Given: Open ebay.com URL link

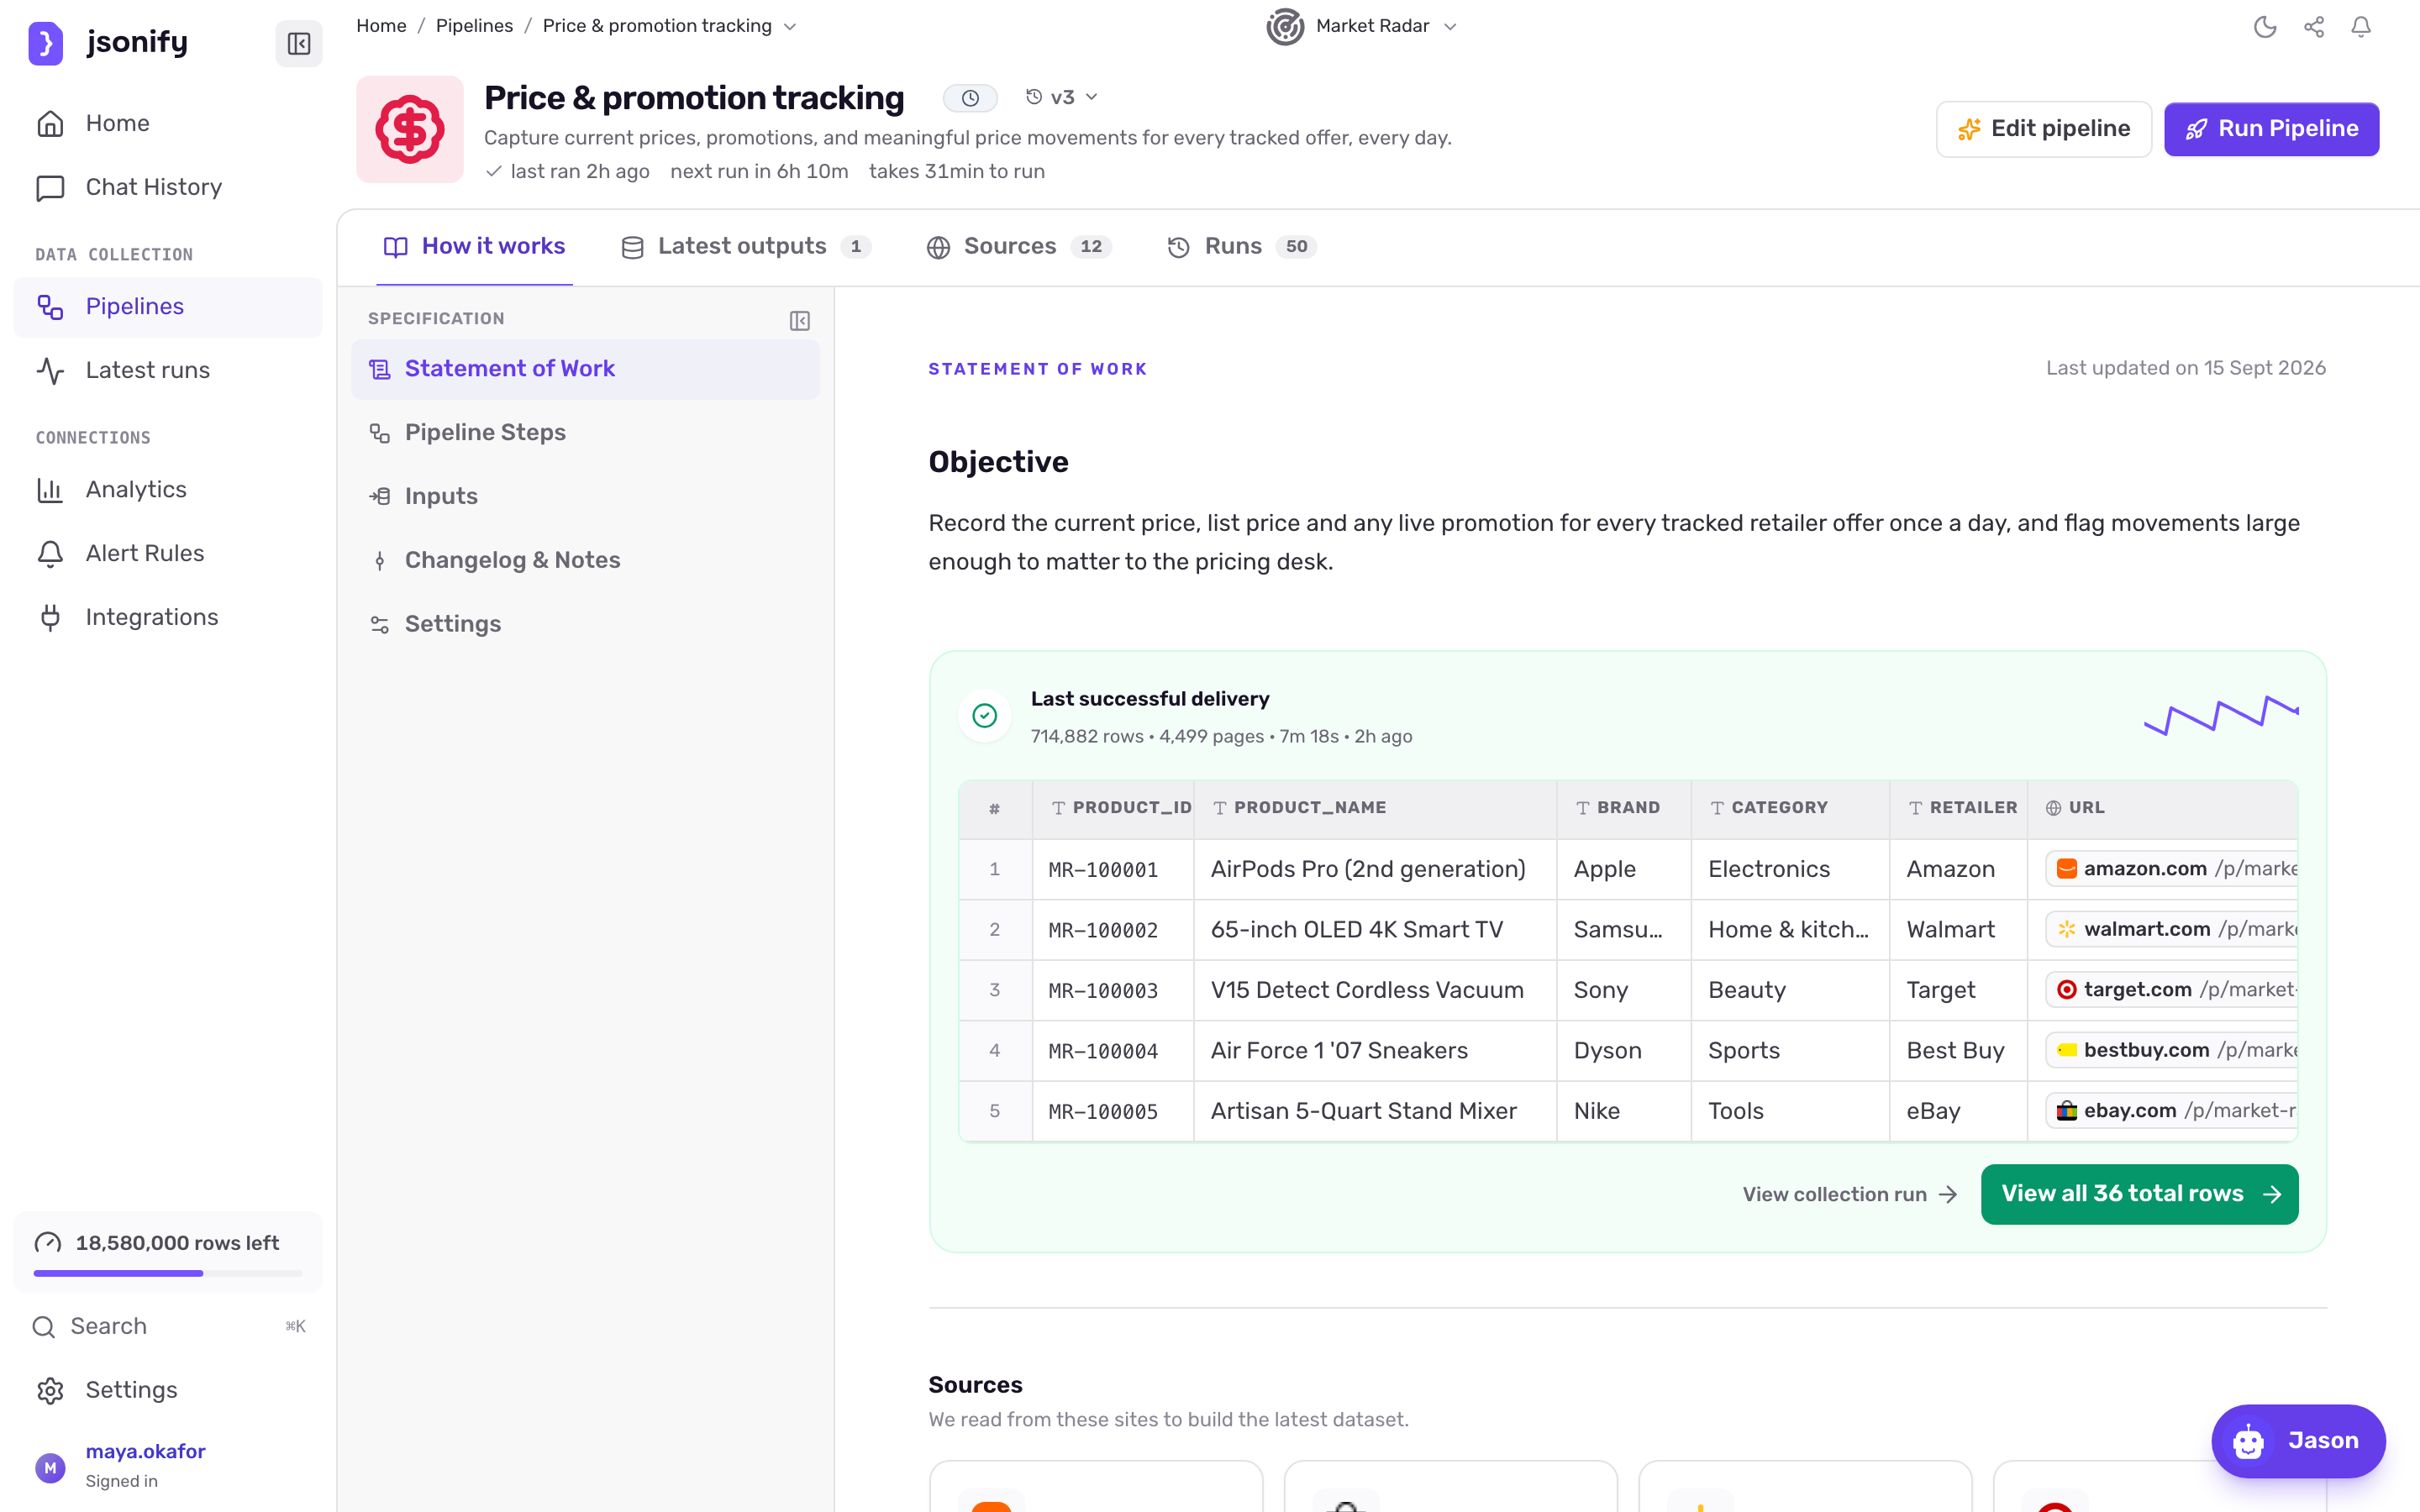Looking at the screenshot, I should click(x=2172, y=1111).
